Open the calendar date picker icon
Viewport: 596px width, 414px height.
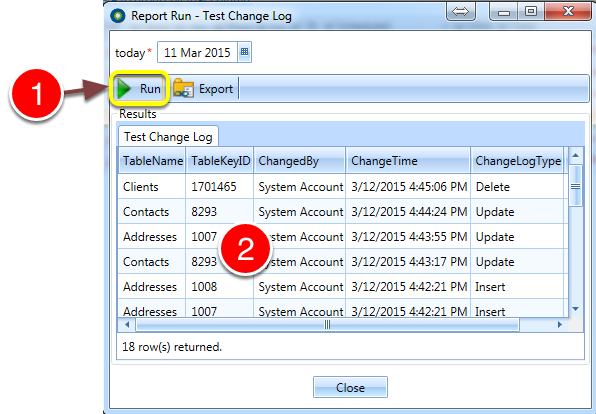244,52
